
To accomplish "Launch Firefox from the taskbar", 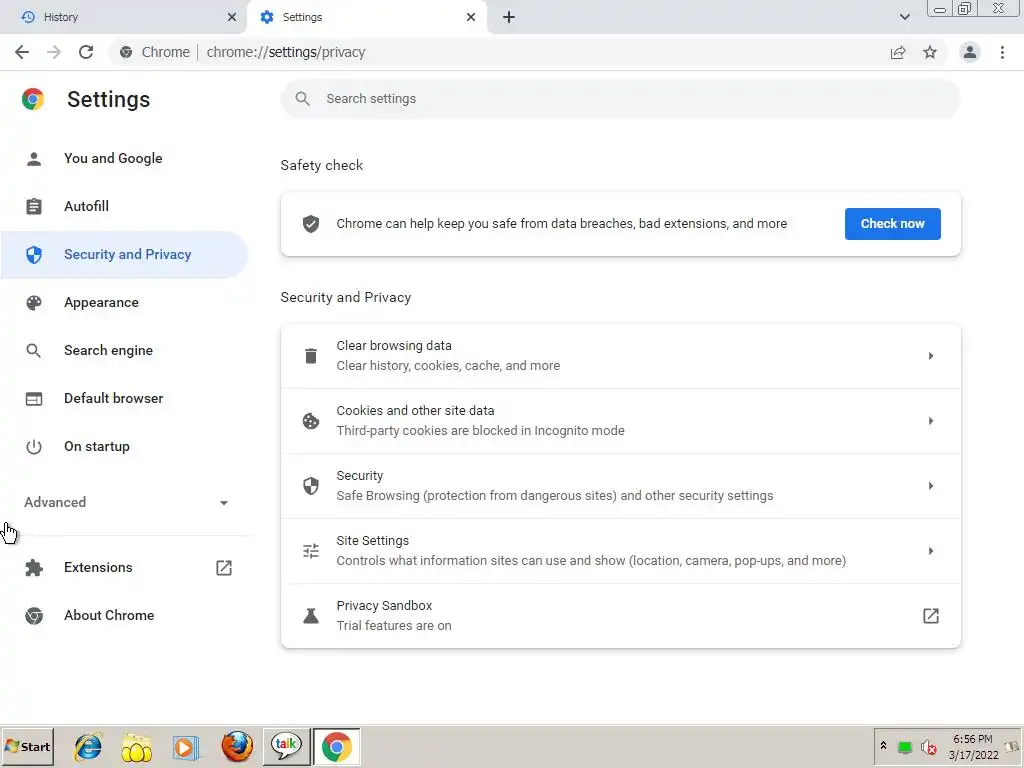I will click(237, 746).
